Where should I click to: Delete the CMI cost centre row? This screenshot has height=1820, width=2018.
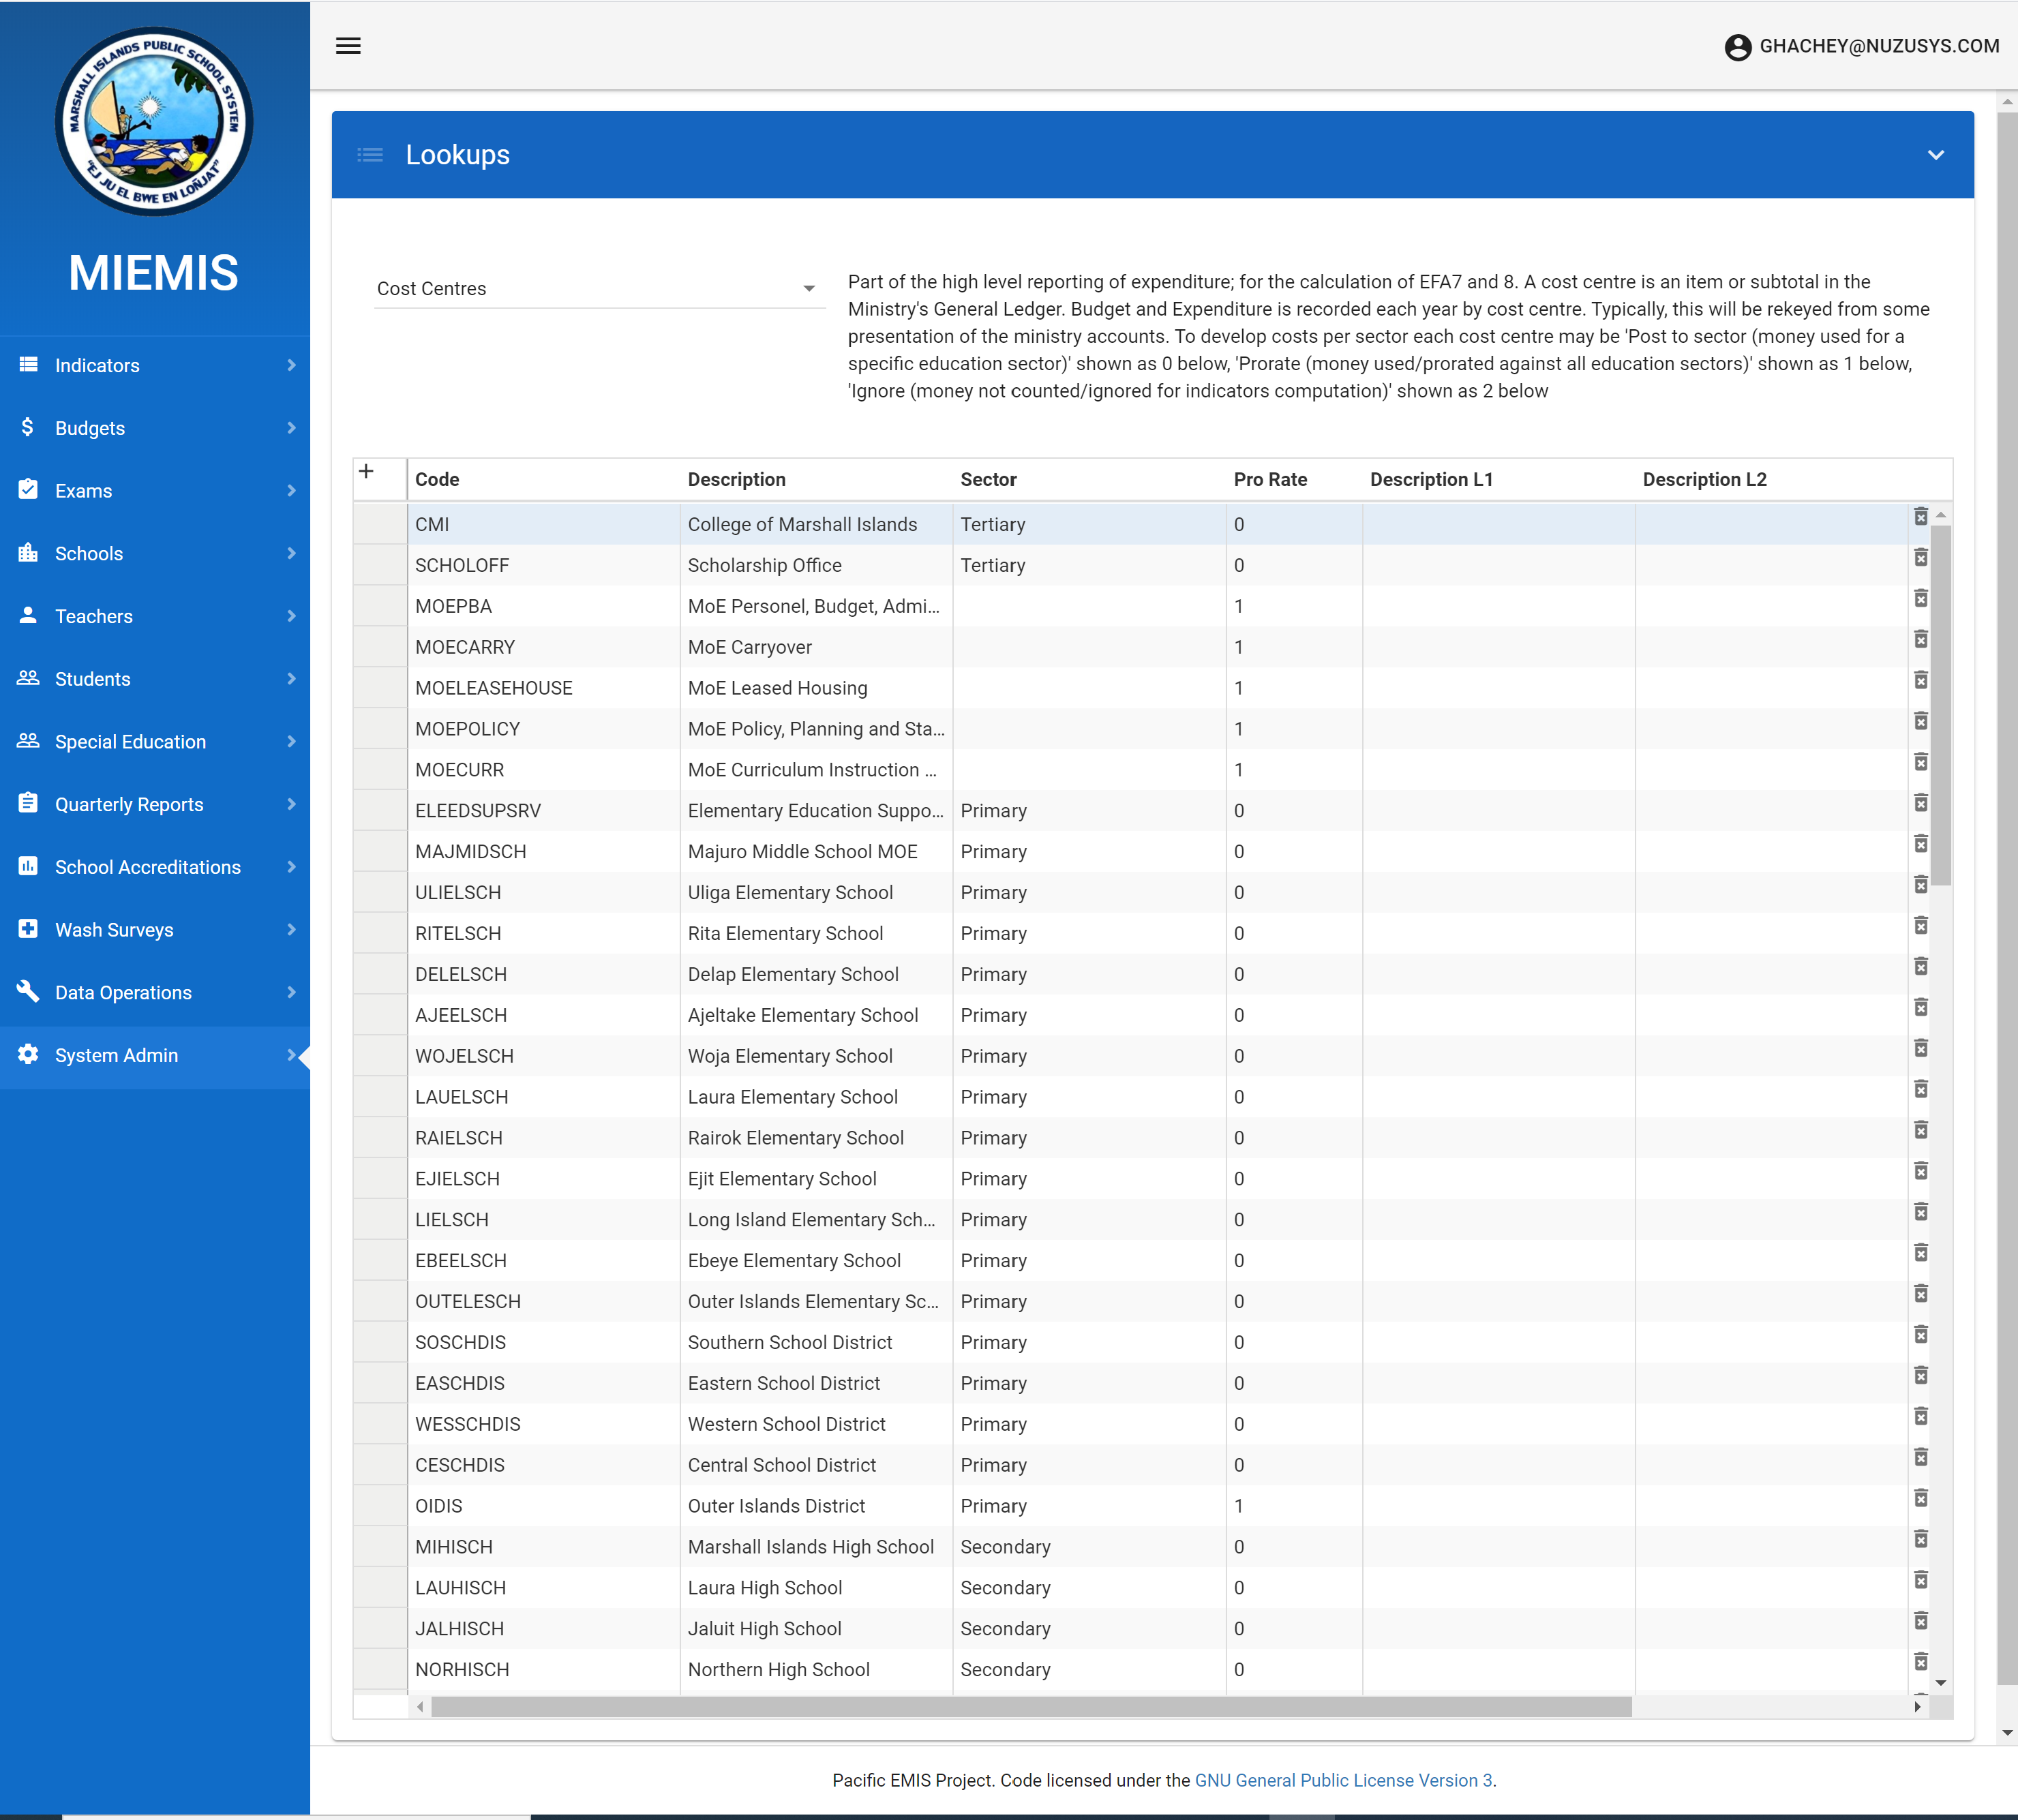click(1920, 517)
